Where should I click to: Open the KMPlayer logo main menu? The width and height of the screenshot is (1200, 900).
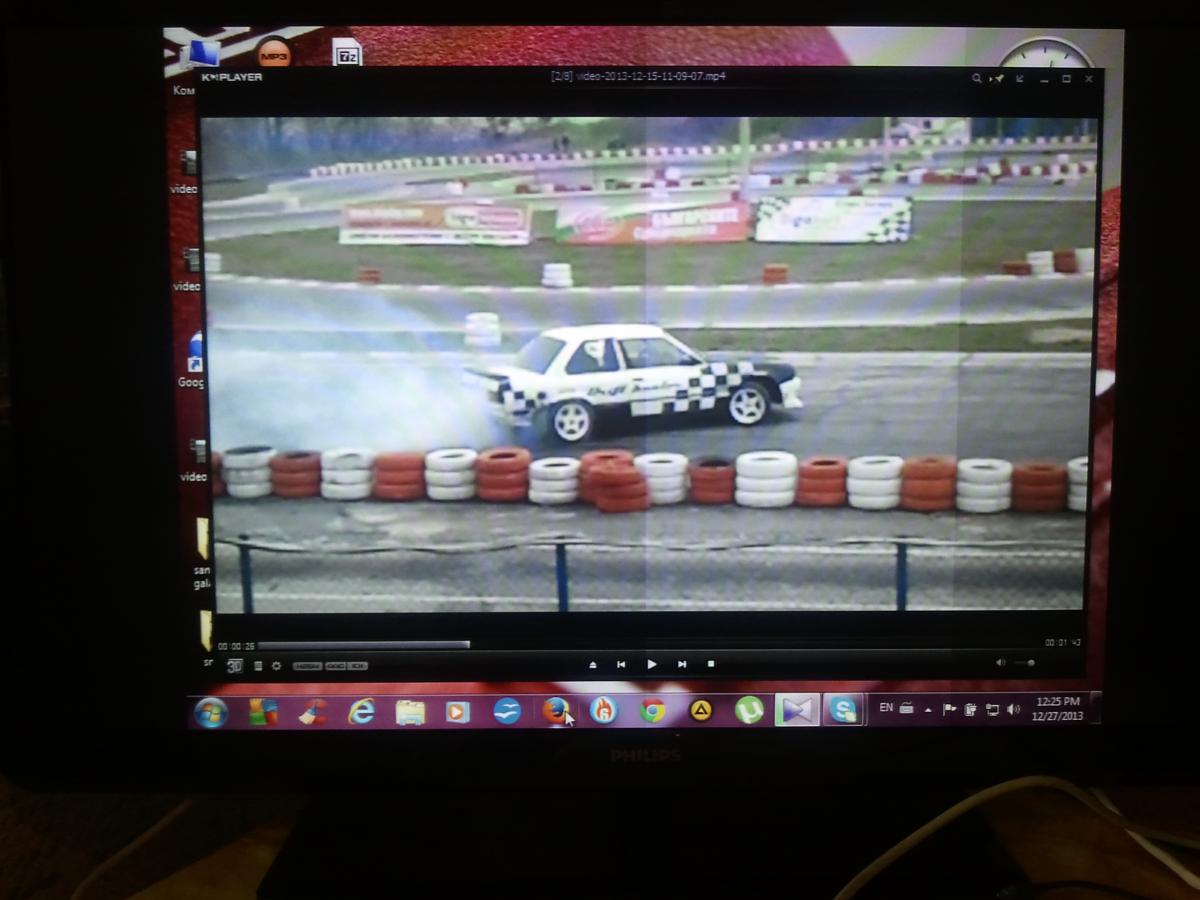pyautogui.click(x=231, y=77)
